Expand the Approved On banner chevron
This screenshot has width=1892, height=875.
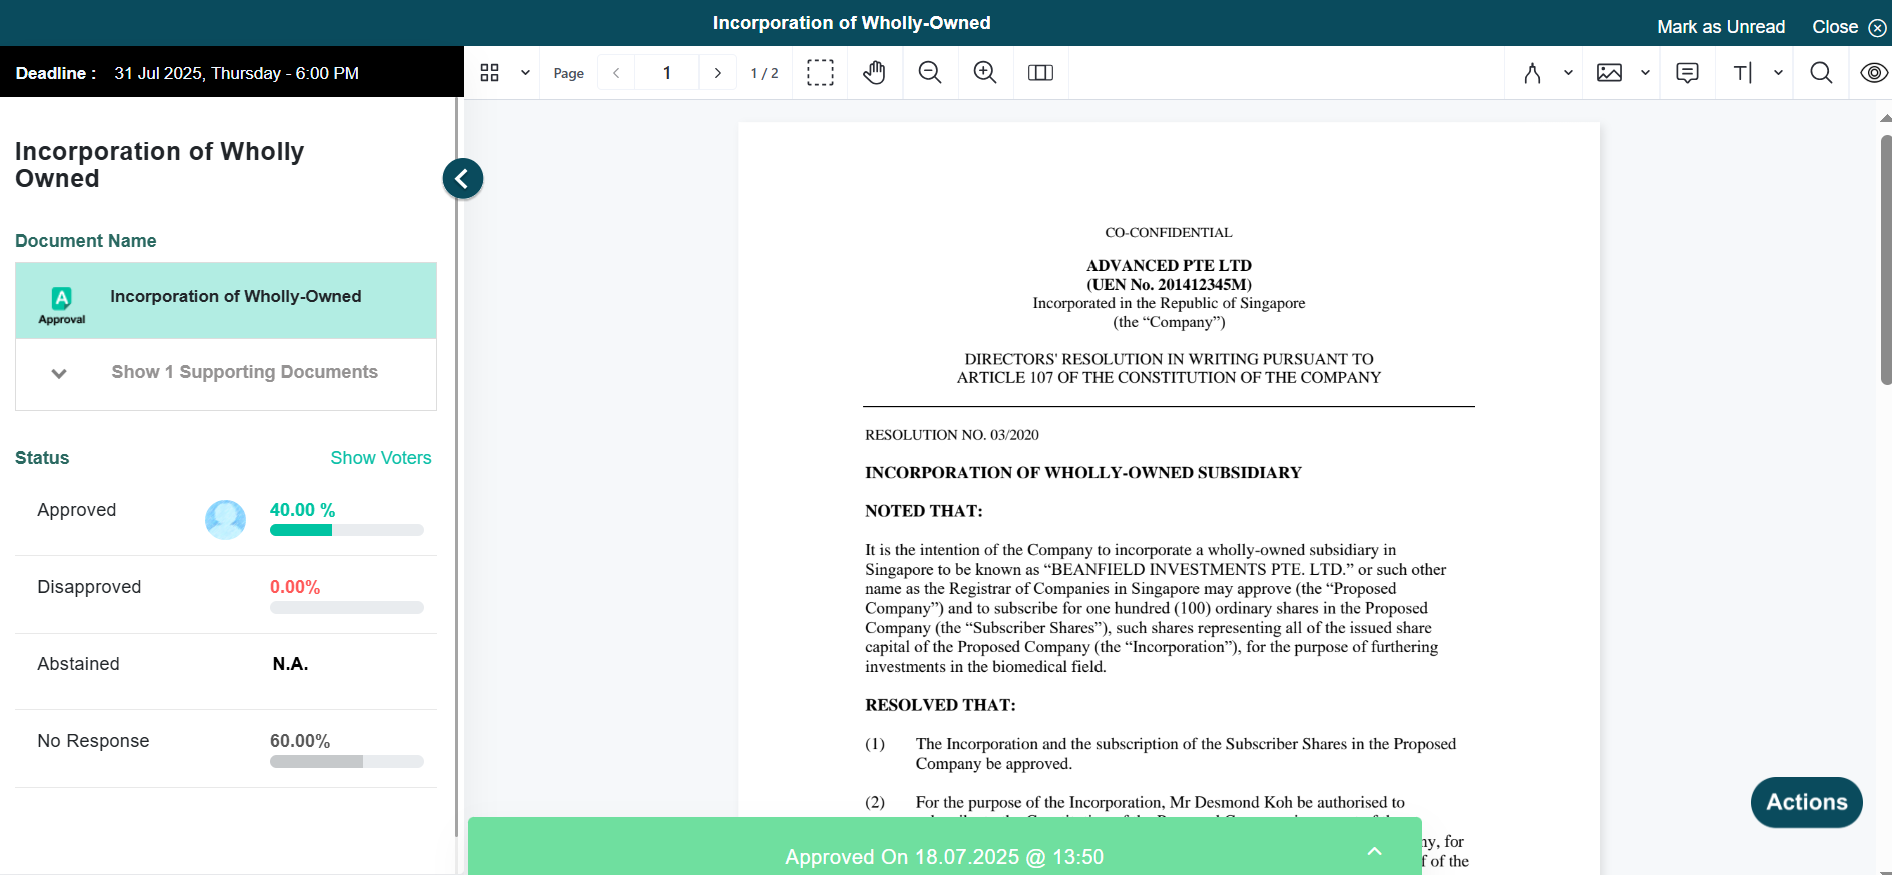tap(1375, 852)
